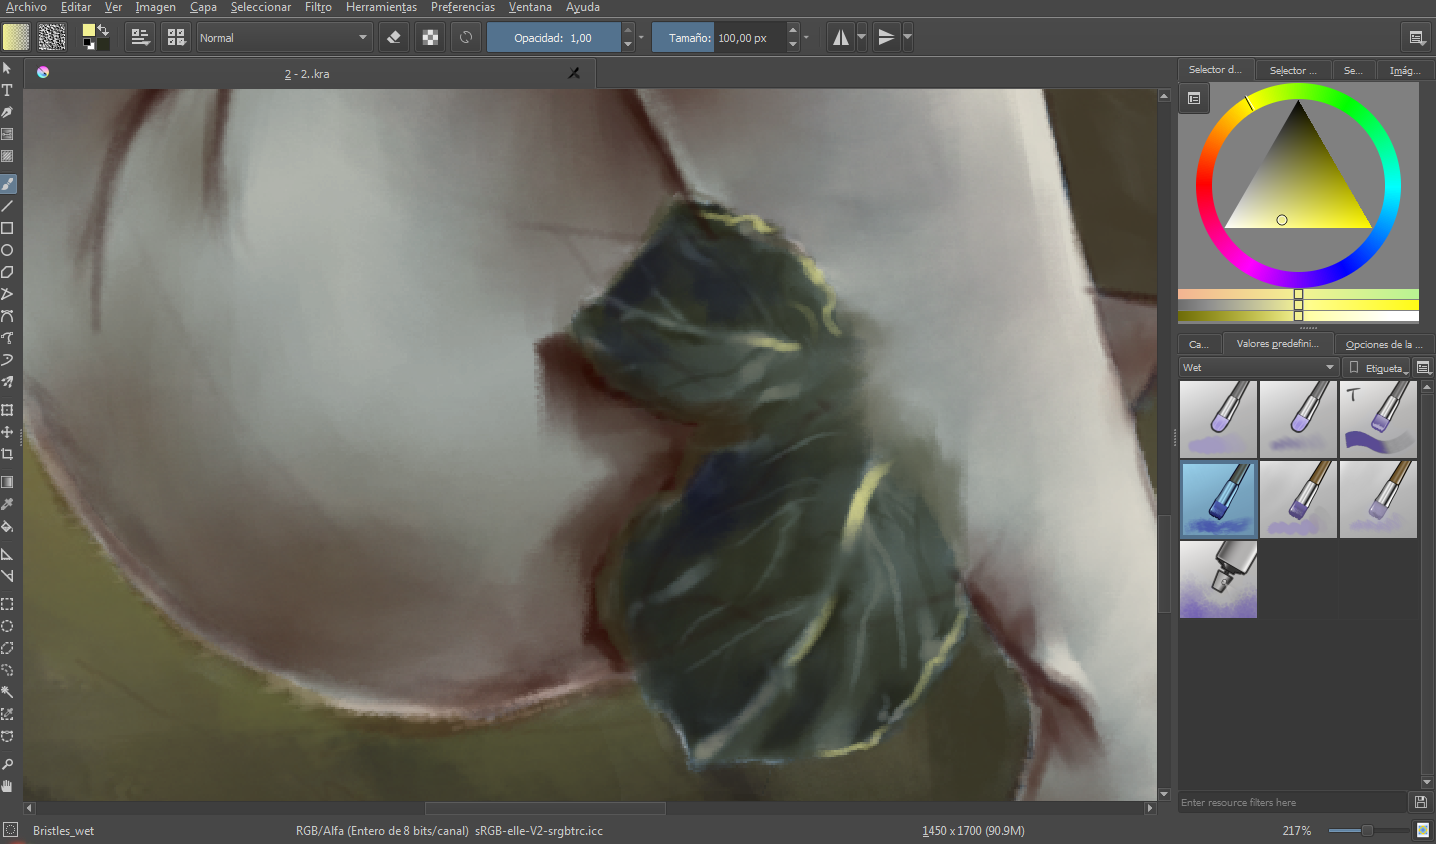Open the Normal blending mode dropdown
Viewport: 1440px width, 844px height.
click(284, 38)
